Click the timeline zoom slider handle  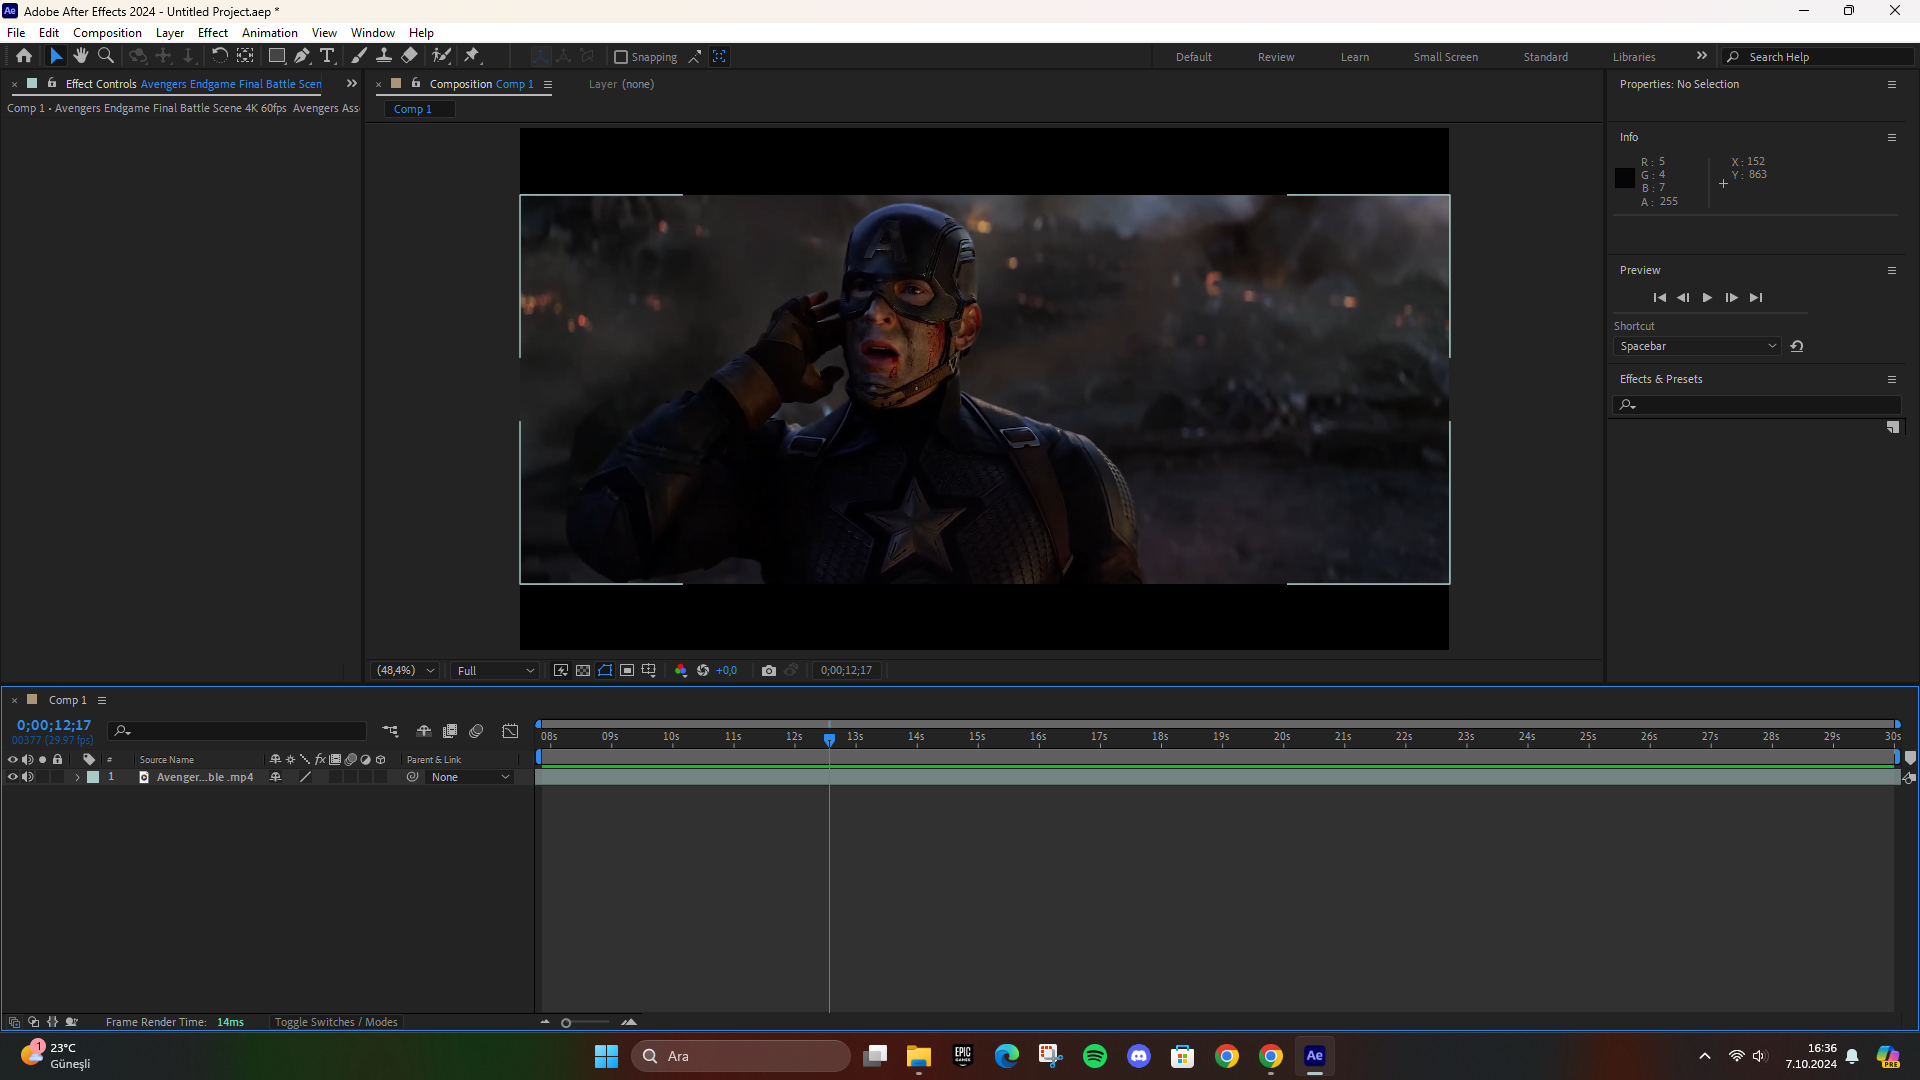point(566,1022)
